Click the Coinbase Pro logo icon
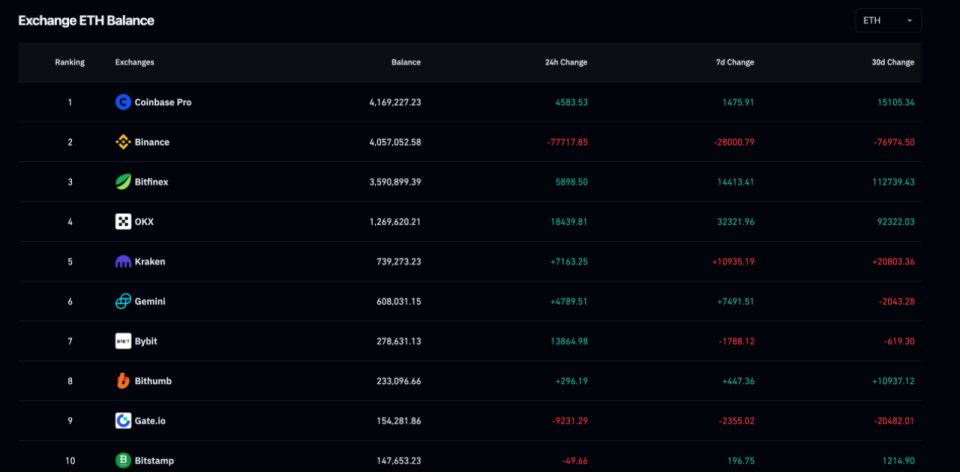Image resolution: width=960 pixels, height=472 pixels. (123, 102)
